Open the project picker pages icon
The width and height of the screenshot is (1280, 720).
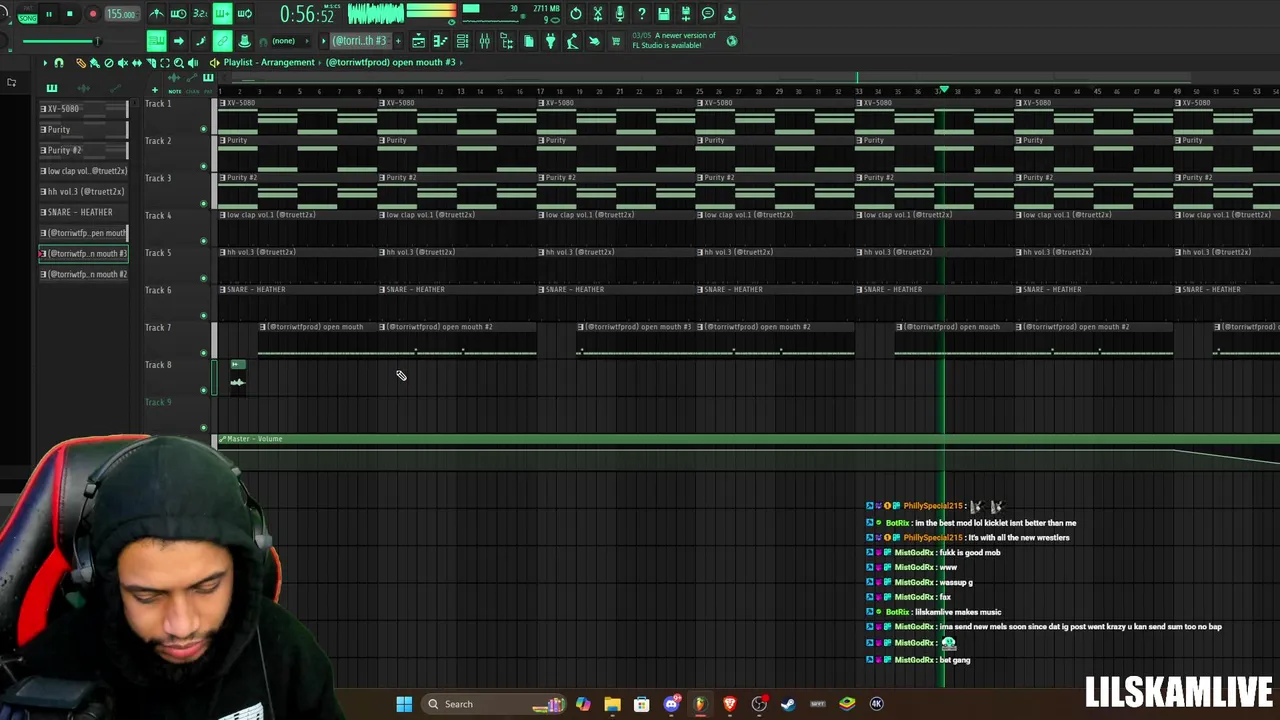(x=528, y=41)
